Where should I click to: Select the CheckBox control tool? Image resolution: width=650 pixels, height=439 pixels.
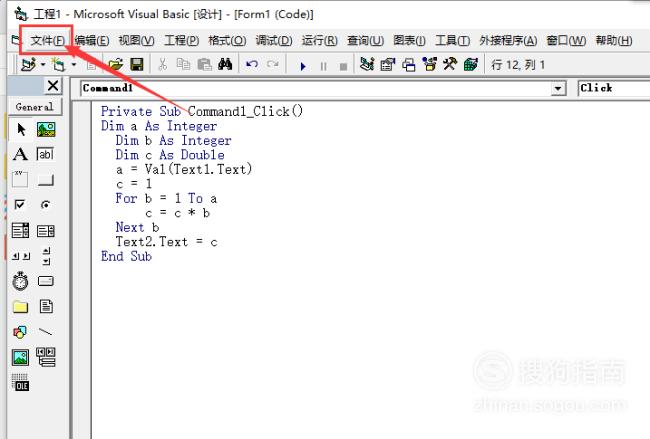click(x=19, y=204)
